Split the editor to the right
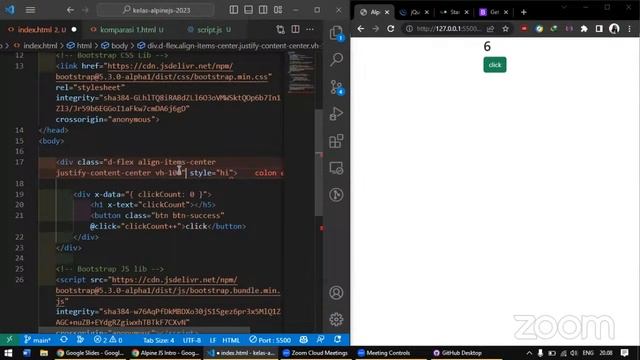640x360 pixels. 295,29
